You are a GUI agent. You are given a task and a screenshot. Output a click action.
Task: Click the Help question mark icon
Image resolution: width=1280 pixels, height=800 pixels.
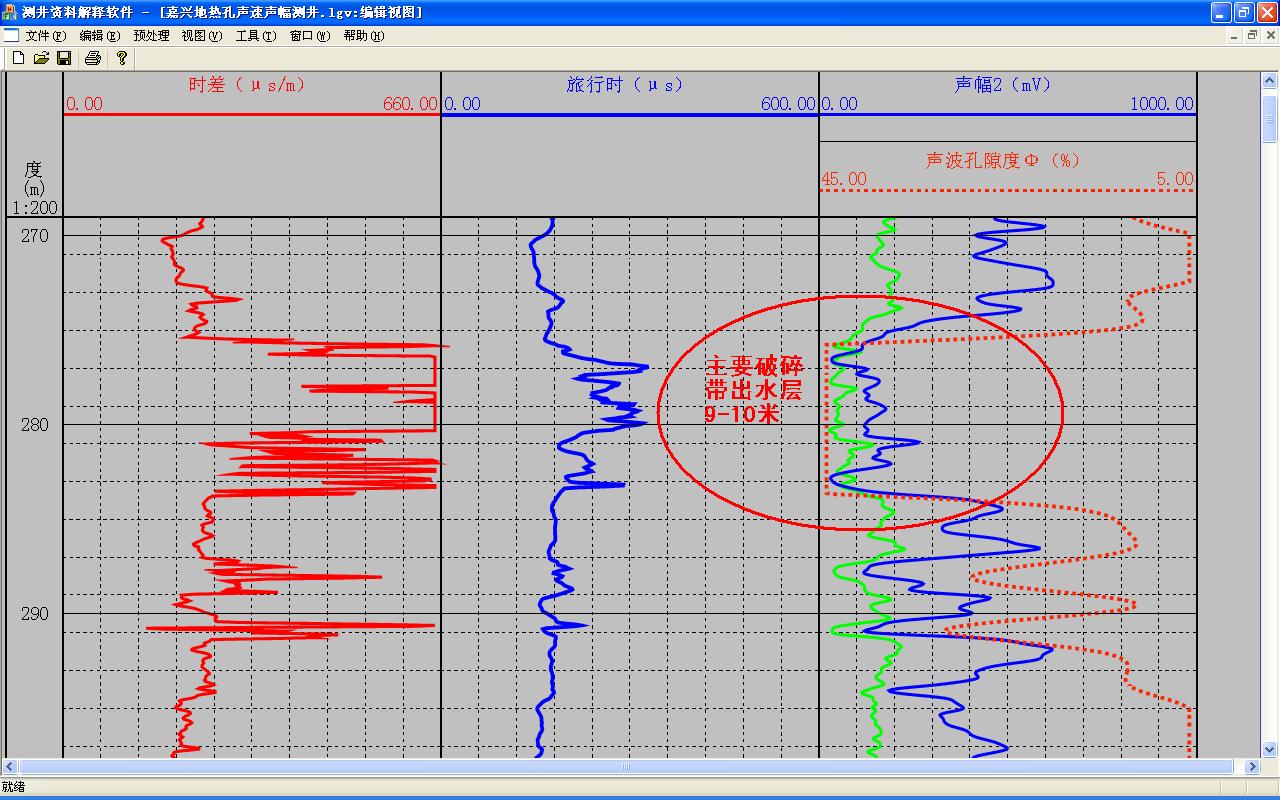click(122, 58)
